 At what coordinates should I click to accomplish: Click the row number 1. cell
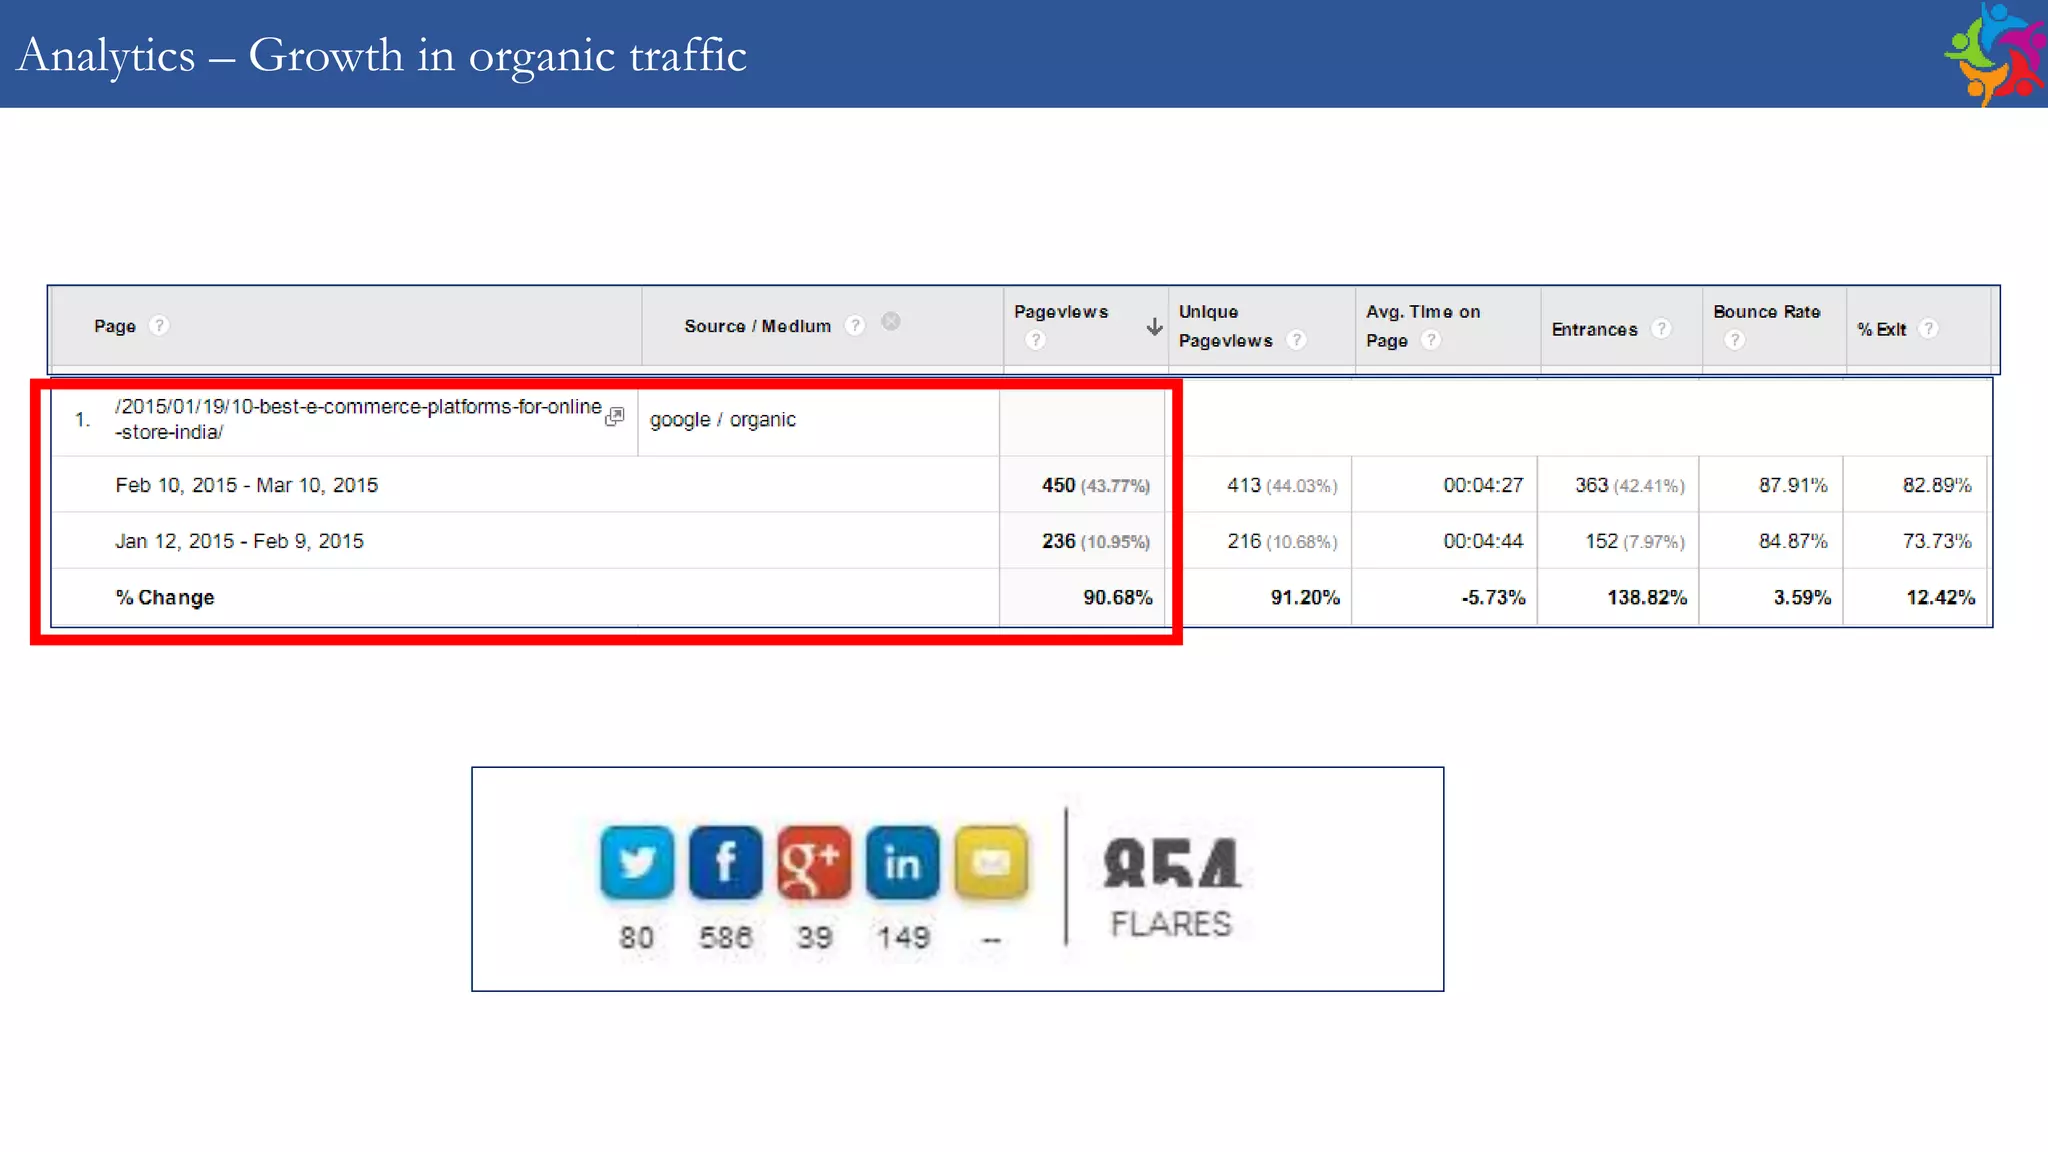point(82,420)
